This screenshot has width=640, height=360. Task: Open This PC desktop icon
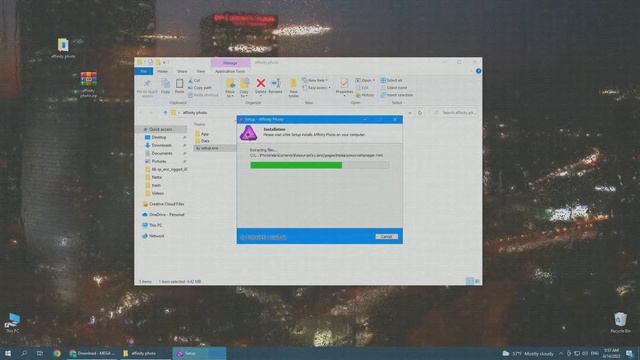pos(12,323)
